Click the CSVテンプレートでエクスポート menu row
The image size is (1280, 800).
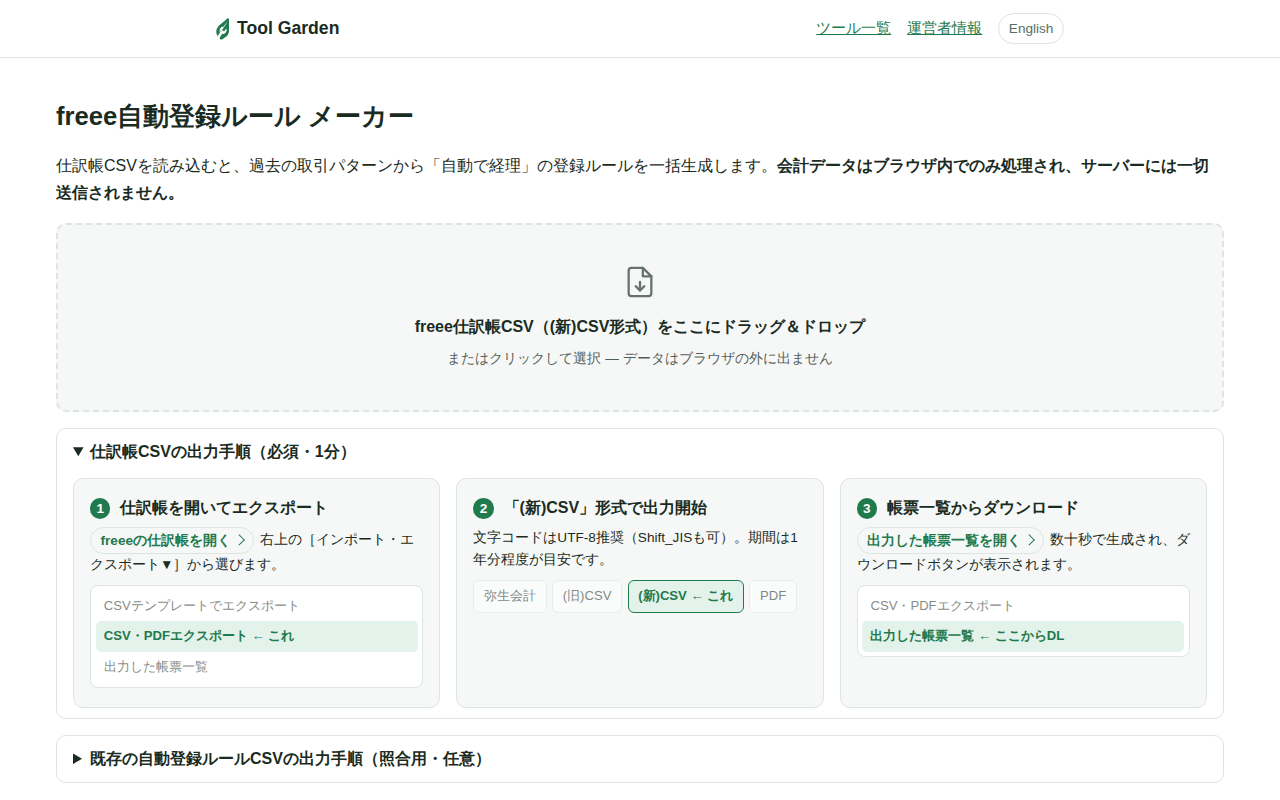[257, 606]
